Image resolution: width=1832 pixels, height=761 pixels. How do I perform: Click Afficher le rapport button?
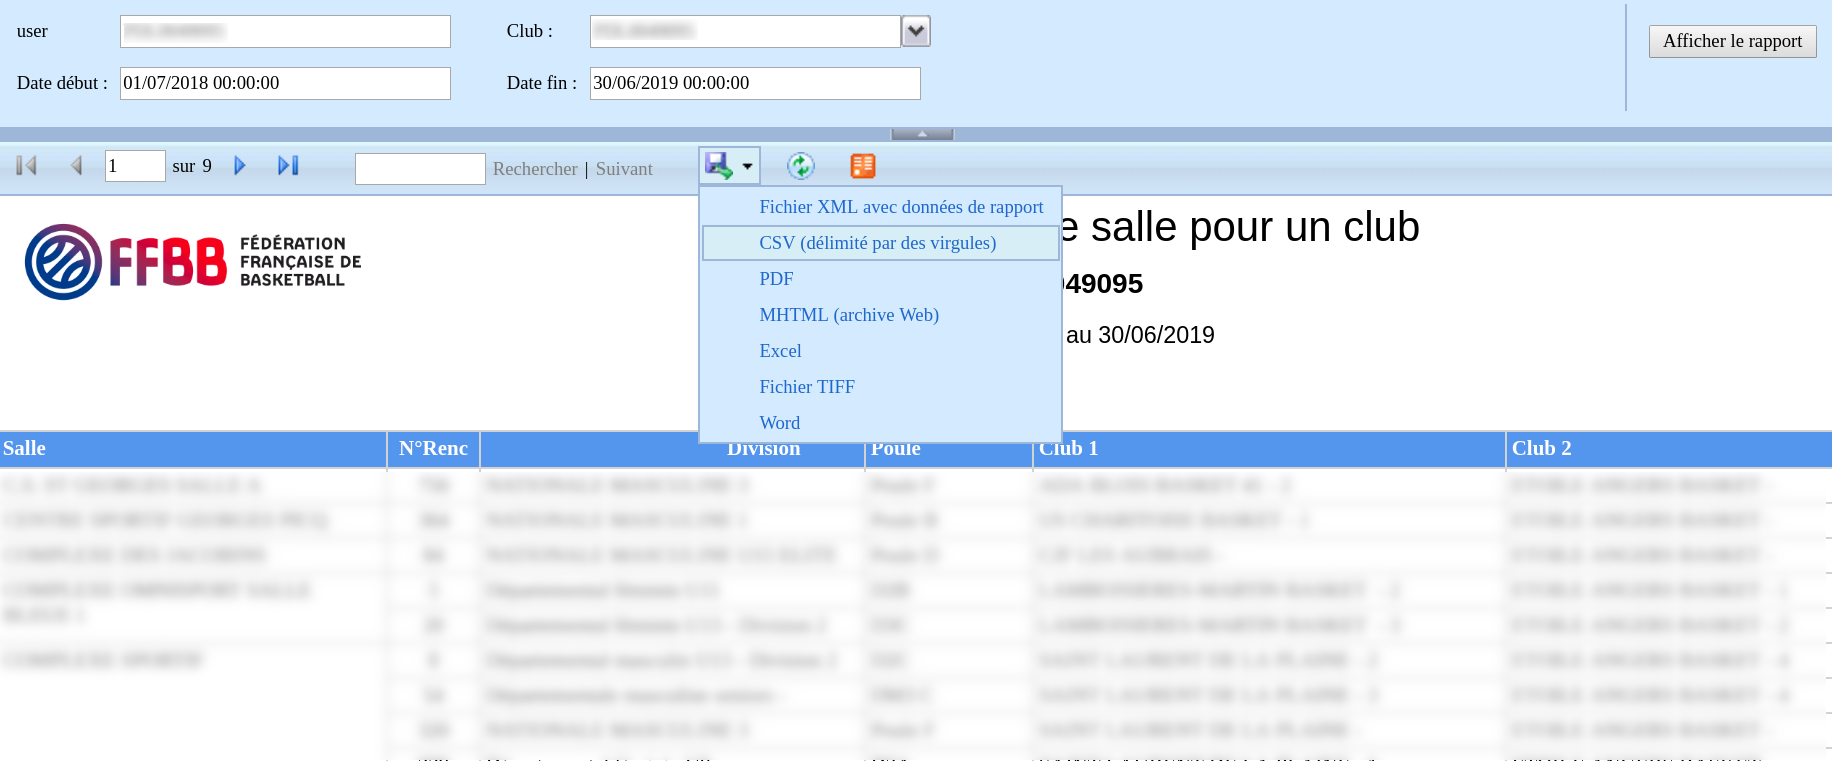[x=1732, y=41]
